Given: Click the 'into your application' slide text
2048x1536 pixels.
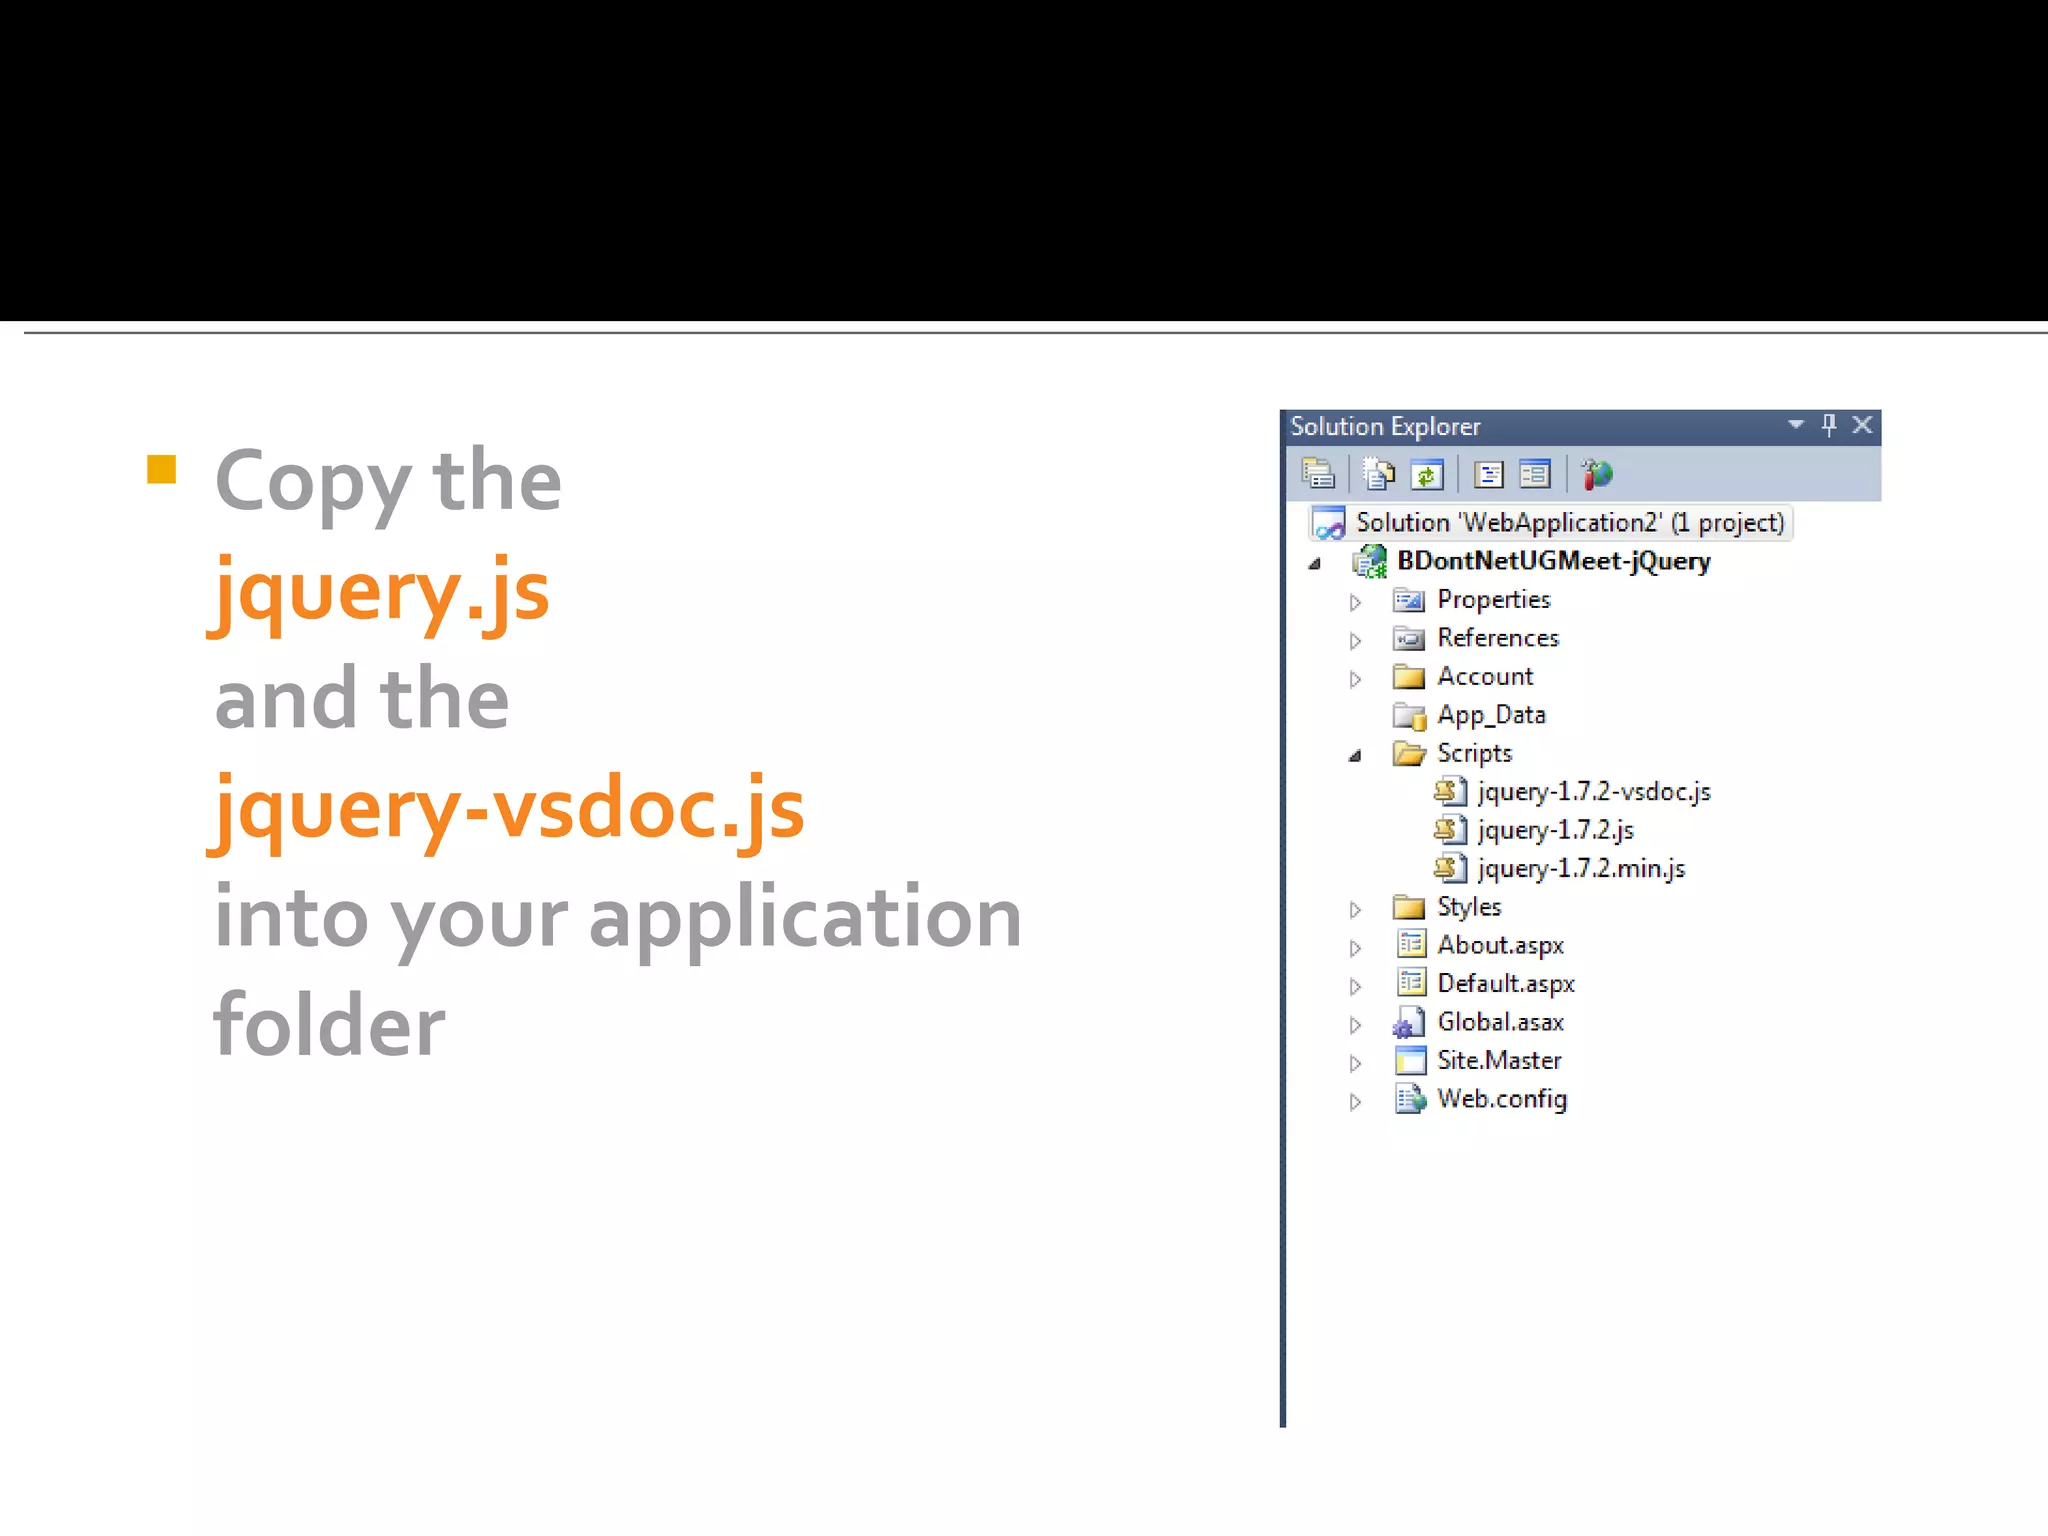Looking at the screenshot, I should (618, 920).
